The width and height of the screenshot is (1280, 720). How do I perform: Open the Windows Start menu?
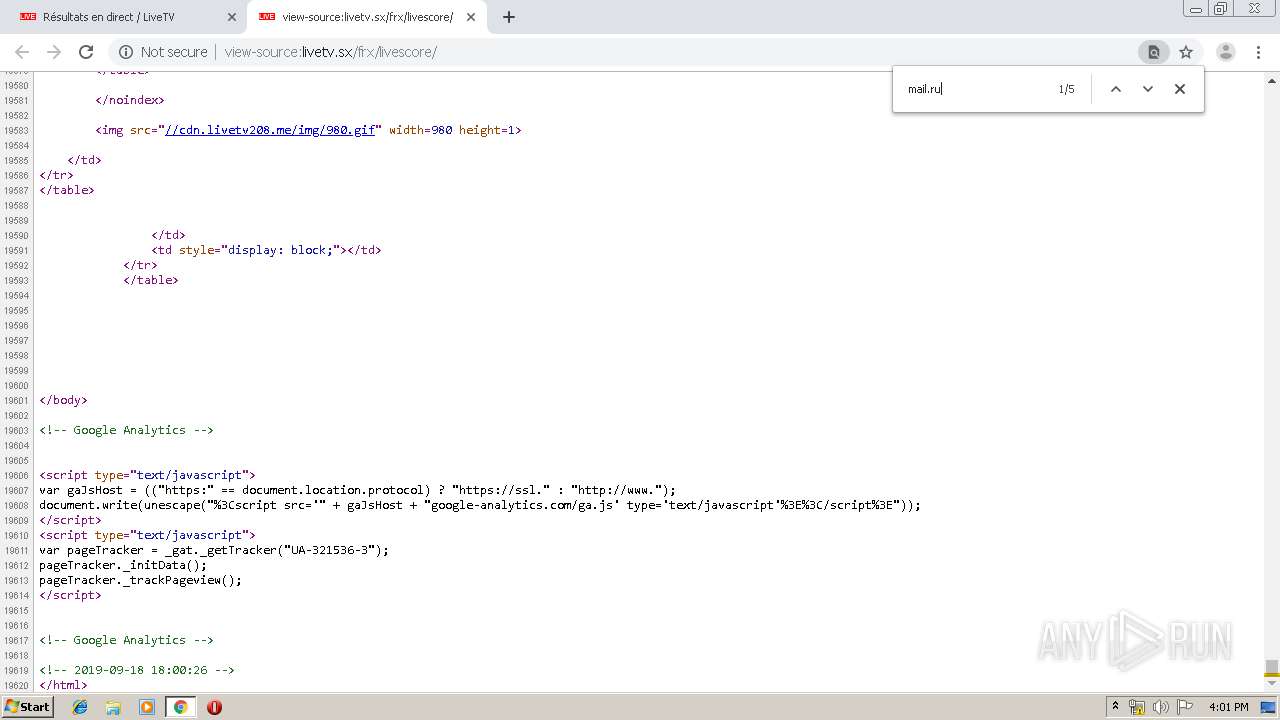27,707
